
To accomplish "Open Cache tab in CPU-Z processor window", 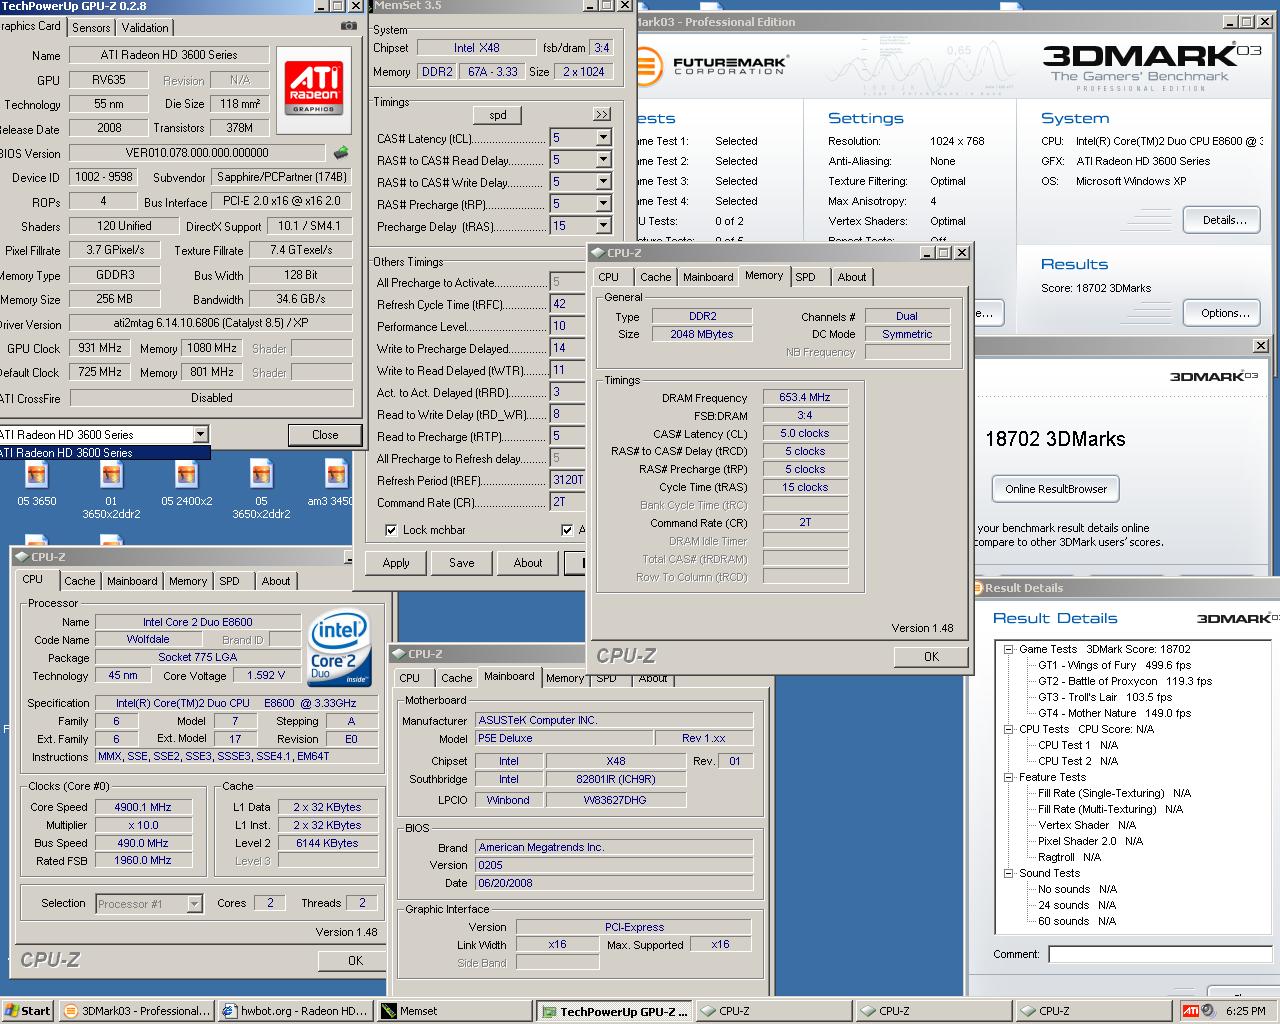I will click(x=80, y=581).
